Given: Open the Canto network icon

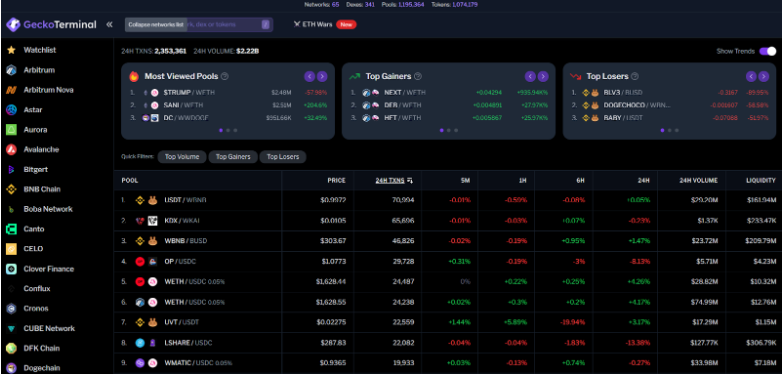Looking at the screenshot, I should [11, 229].
